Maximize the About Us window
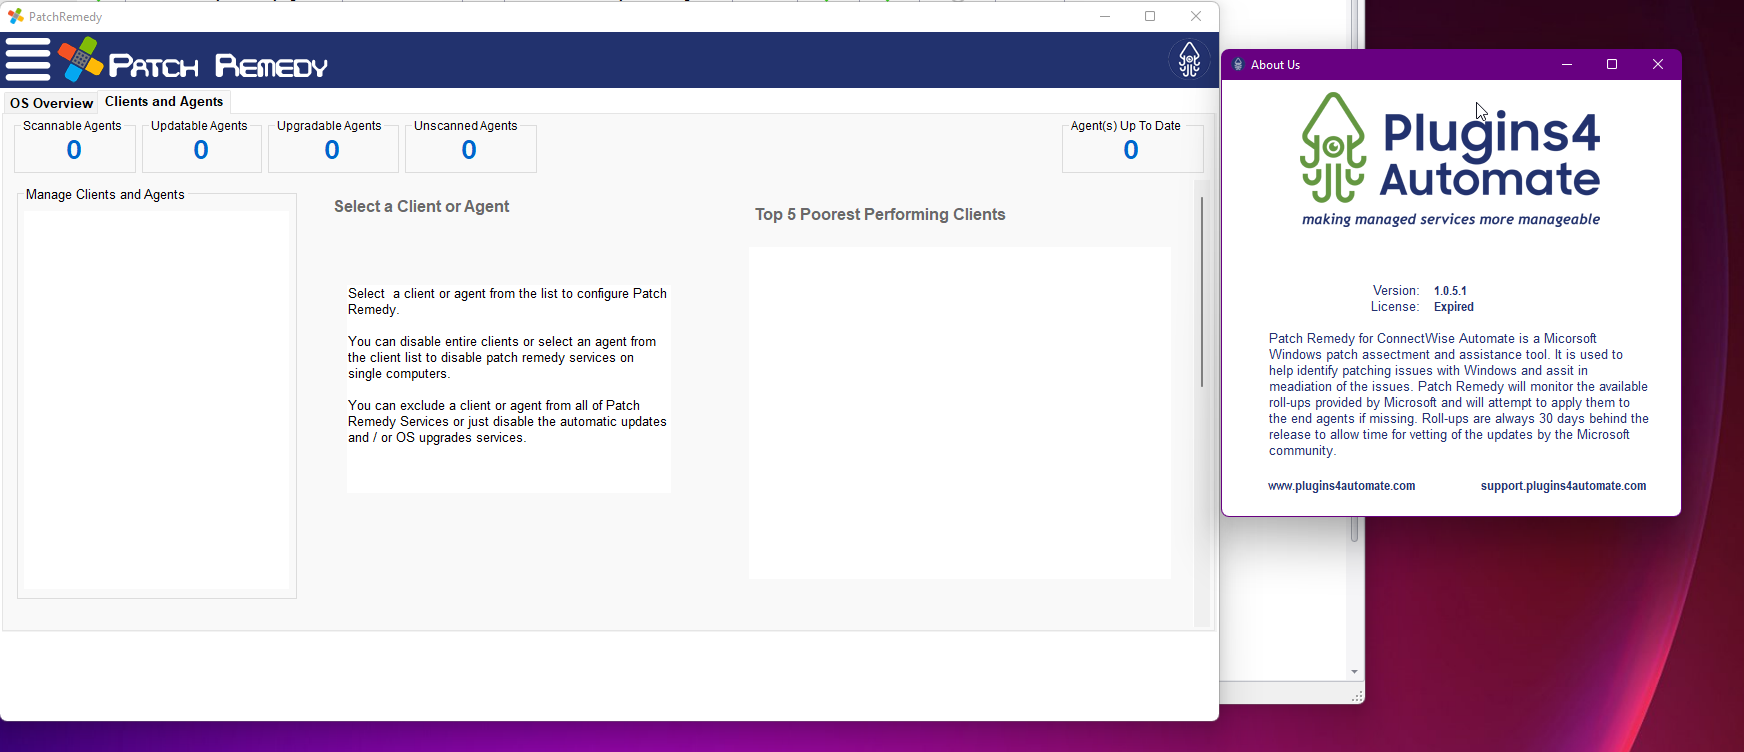The width and height of the screenshot is (1744, 752). (1612, 65)
